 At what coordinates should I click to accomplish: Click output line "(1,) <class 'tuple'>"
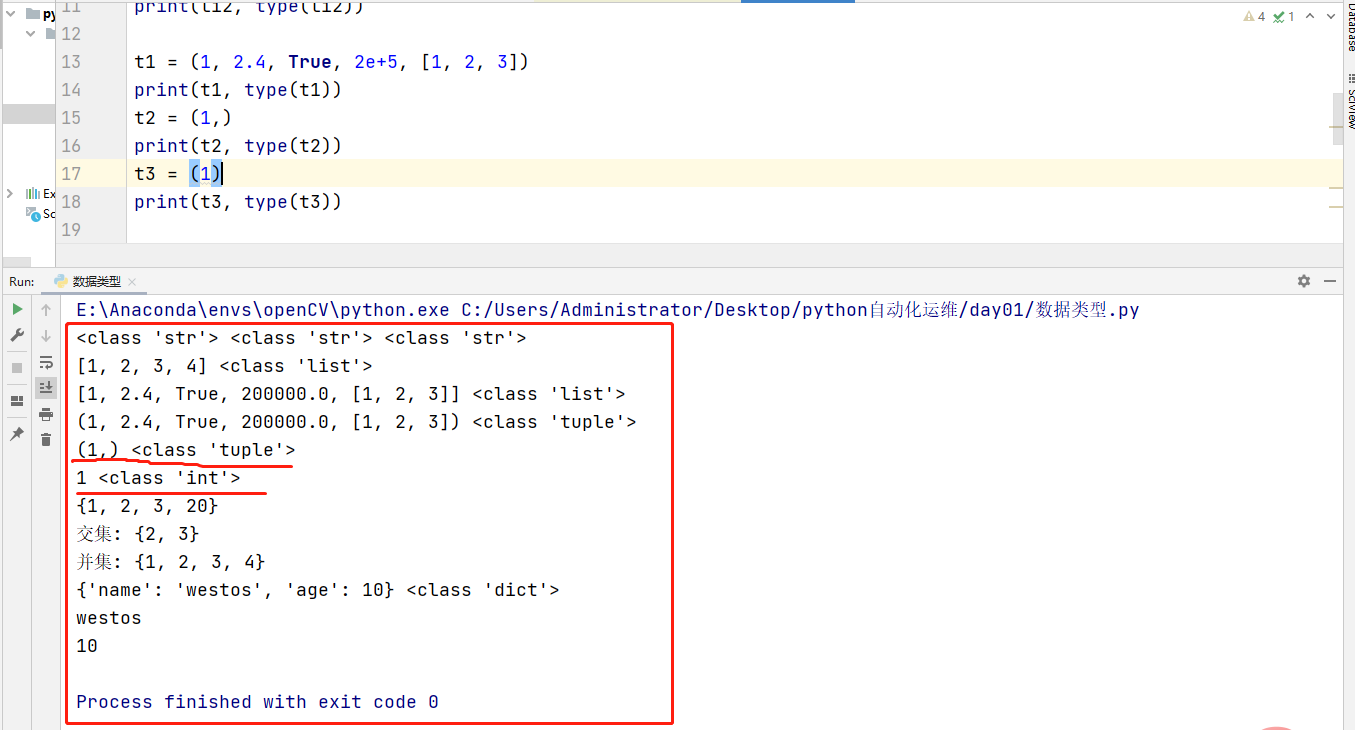click(186, 450)
